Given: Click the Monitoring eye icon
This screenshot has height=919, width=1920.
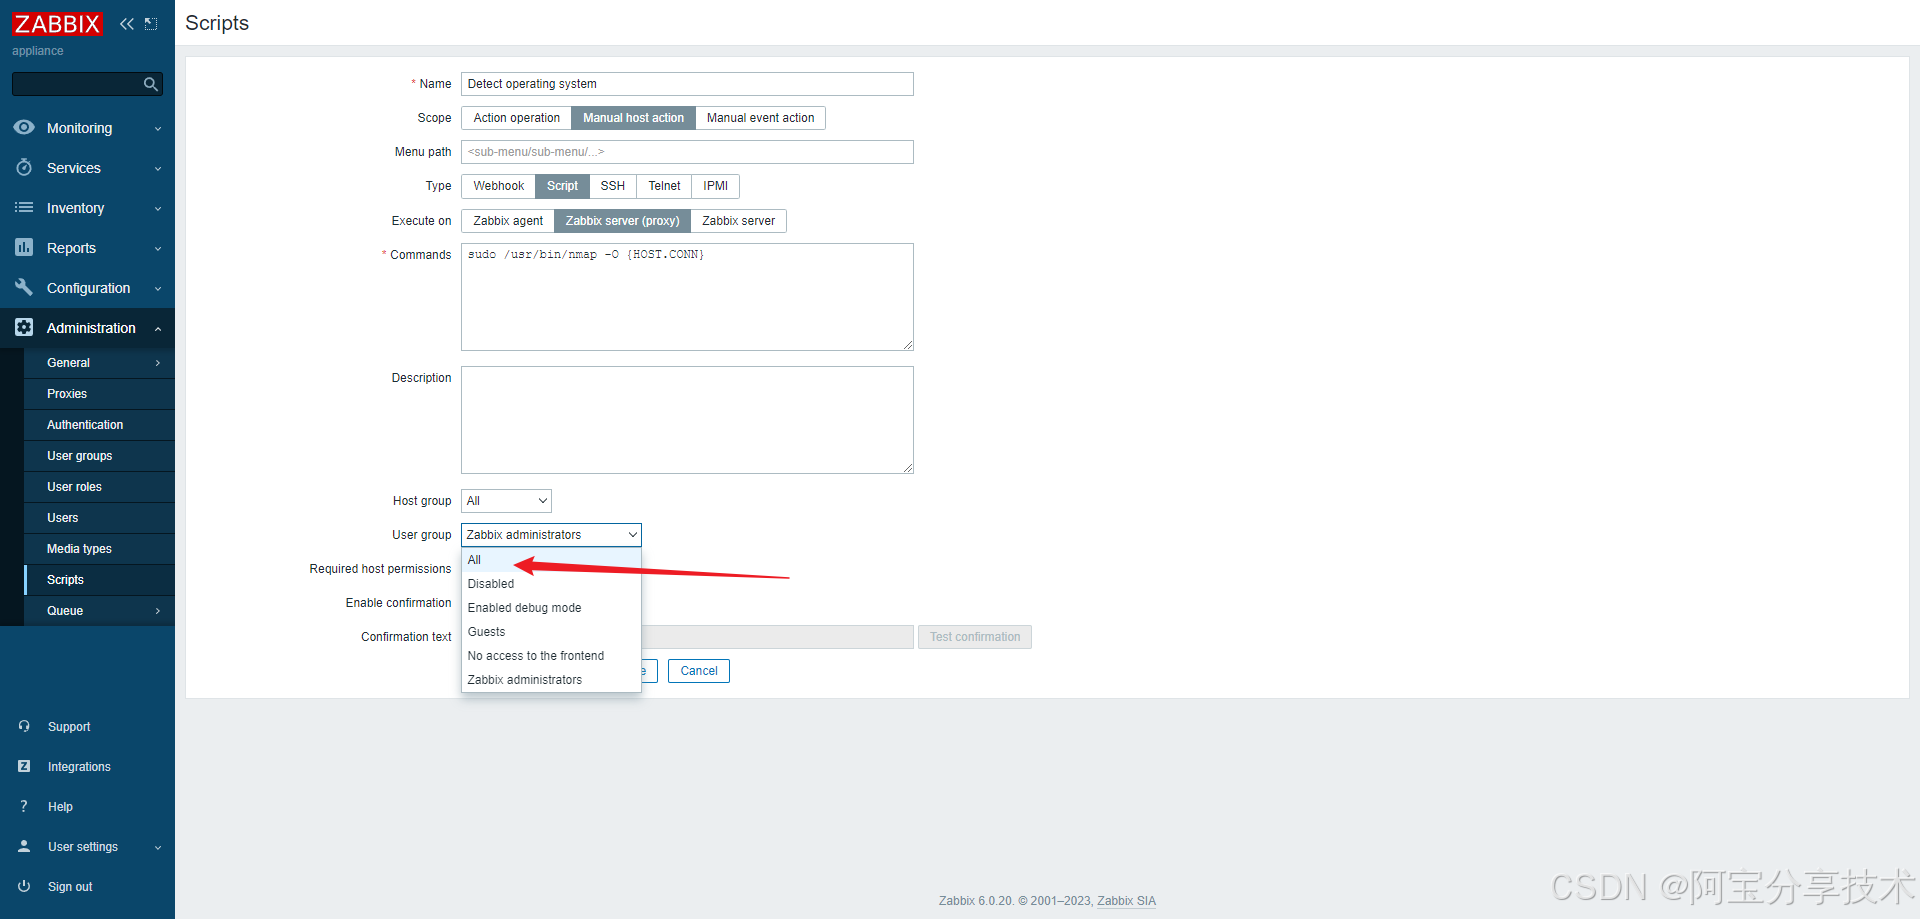Looking at the screenshot, I should [24, 127].
